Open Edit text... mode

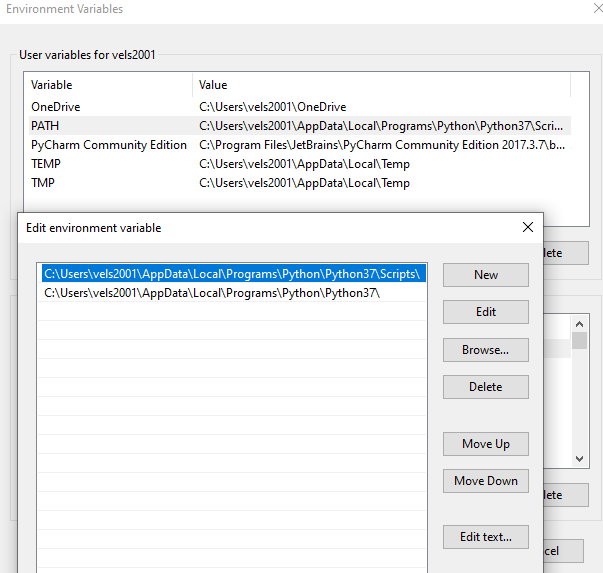coord(486,537)
